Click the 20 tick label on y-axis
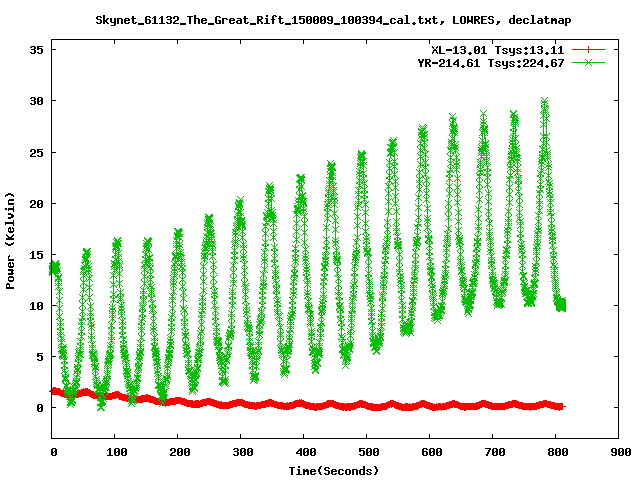Screen dimensions: 640x480 (34, 203)
